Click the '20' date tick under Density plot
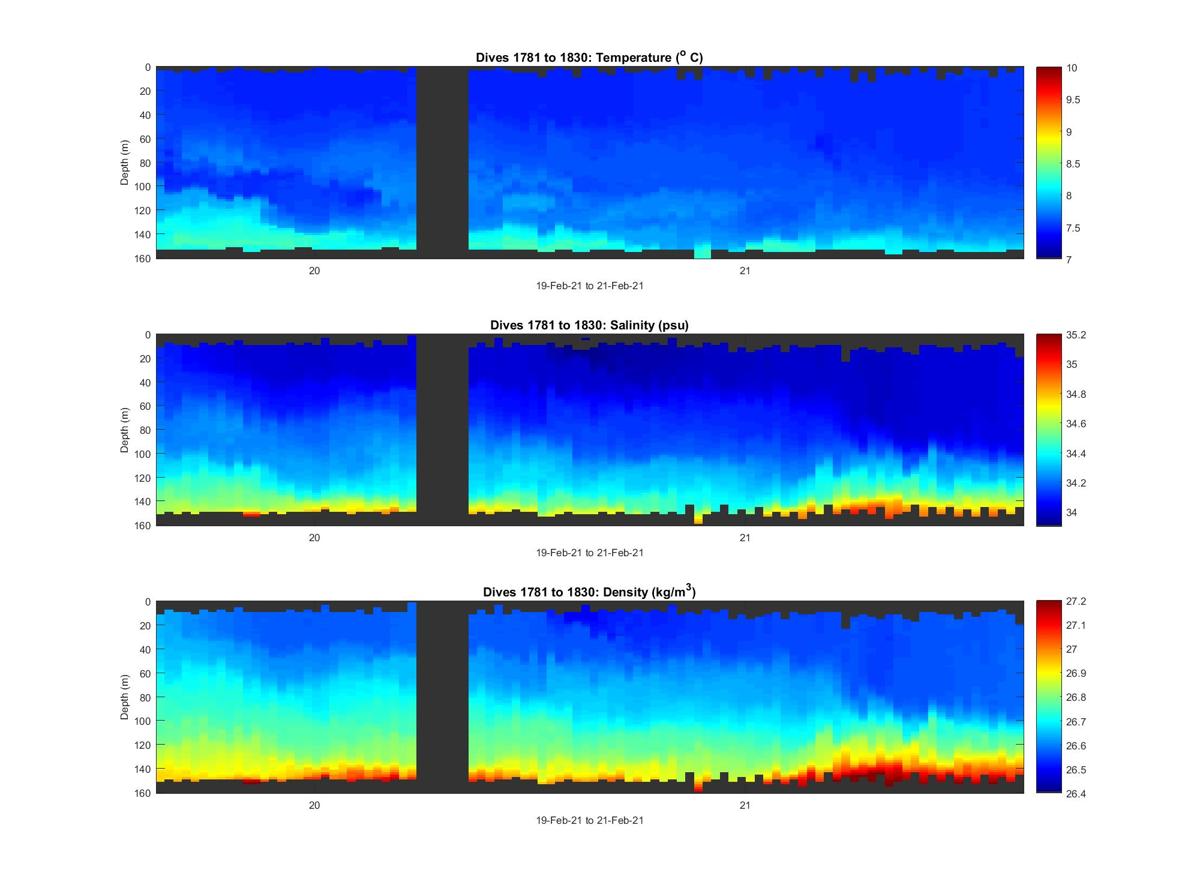 314,805
